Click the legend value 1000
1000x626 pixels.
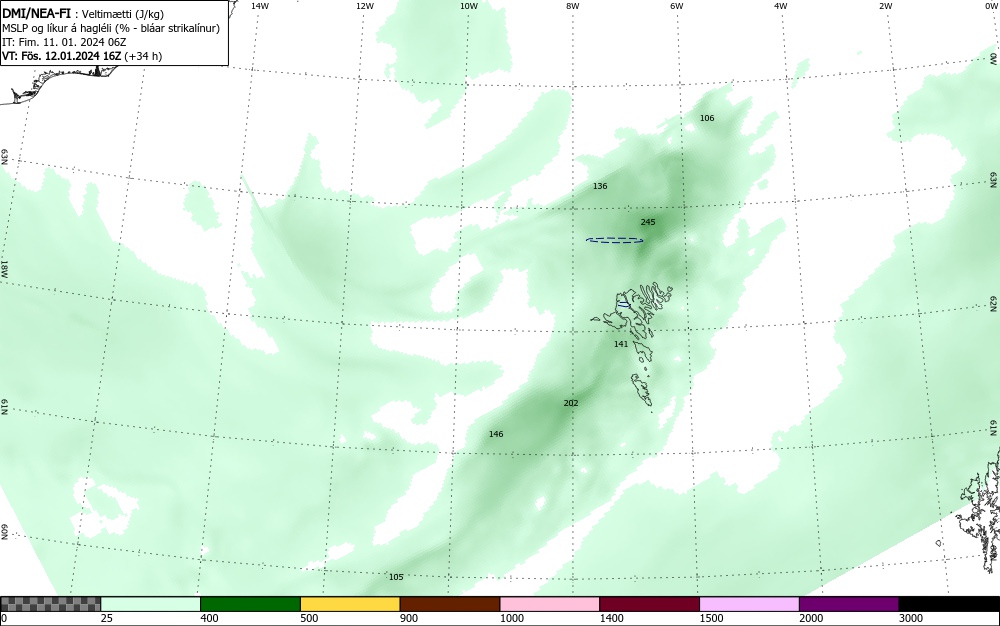coord(511,618)
